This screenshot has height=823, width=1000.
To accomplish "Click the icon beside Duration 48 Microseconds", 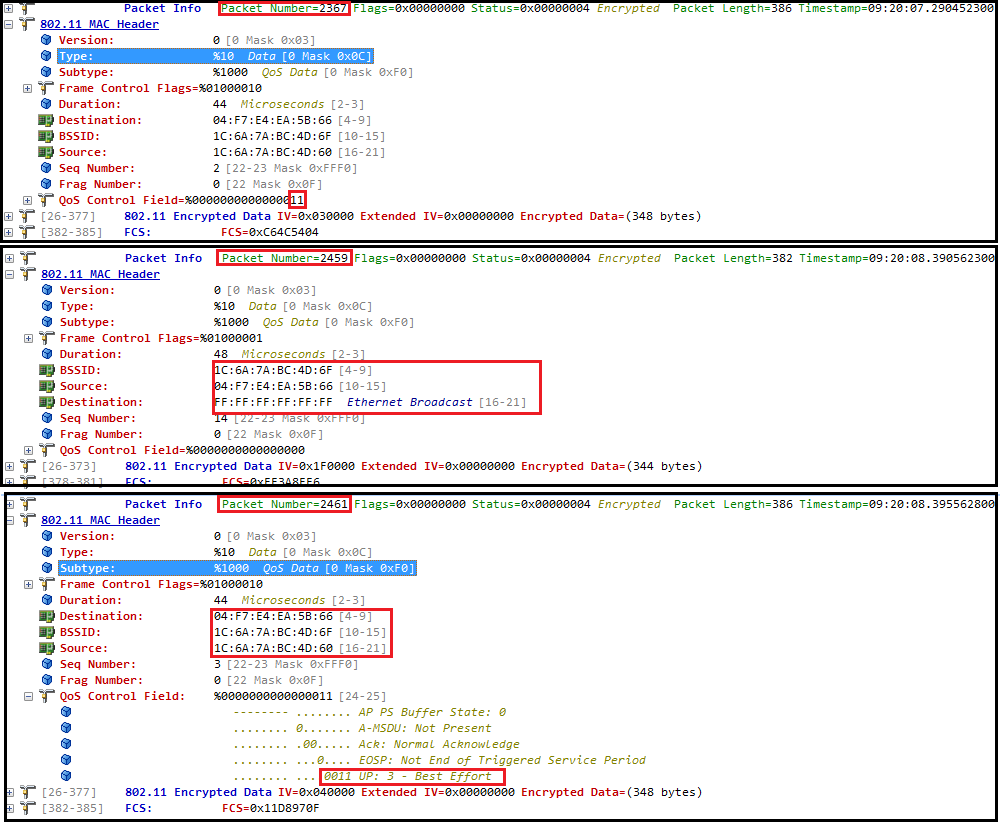I will pyautogui.click(x=46, y=354).
